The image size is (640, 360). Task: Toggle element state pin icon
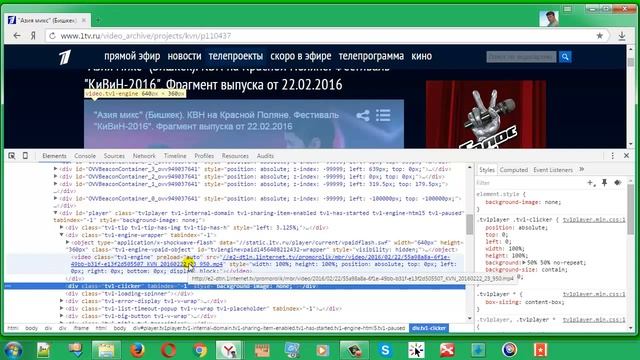tap(604, 183)
